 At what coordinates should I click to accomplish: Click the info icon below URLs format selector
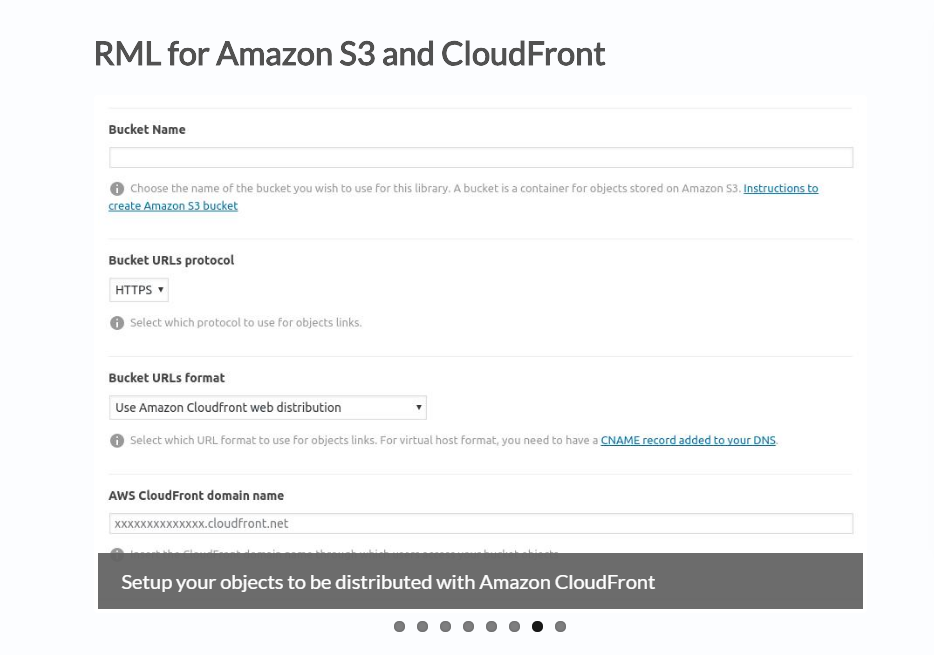pyautogui.click(x=117, y=441)
